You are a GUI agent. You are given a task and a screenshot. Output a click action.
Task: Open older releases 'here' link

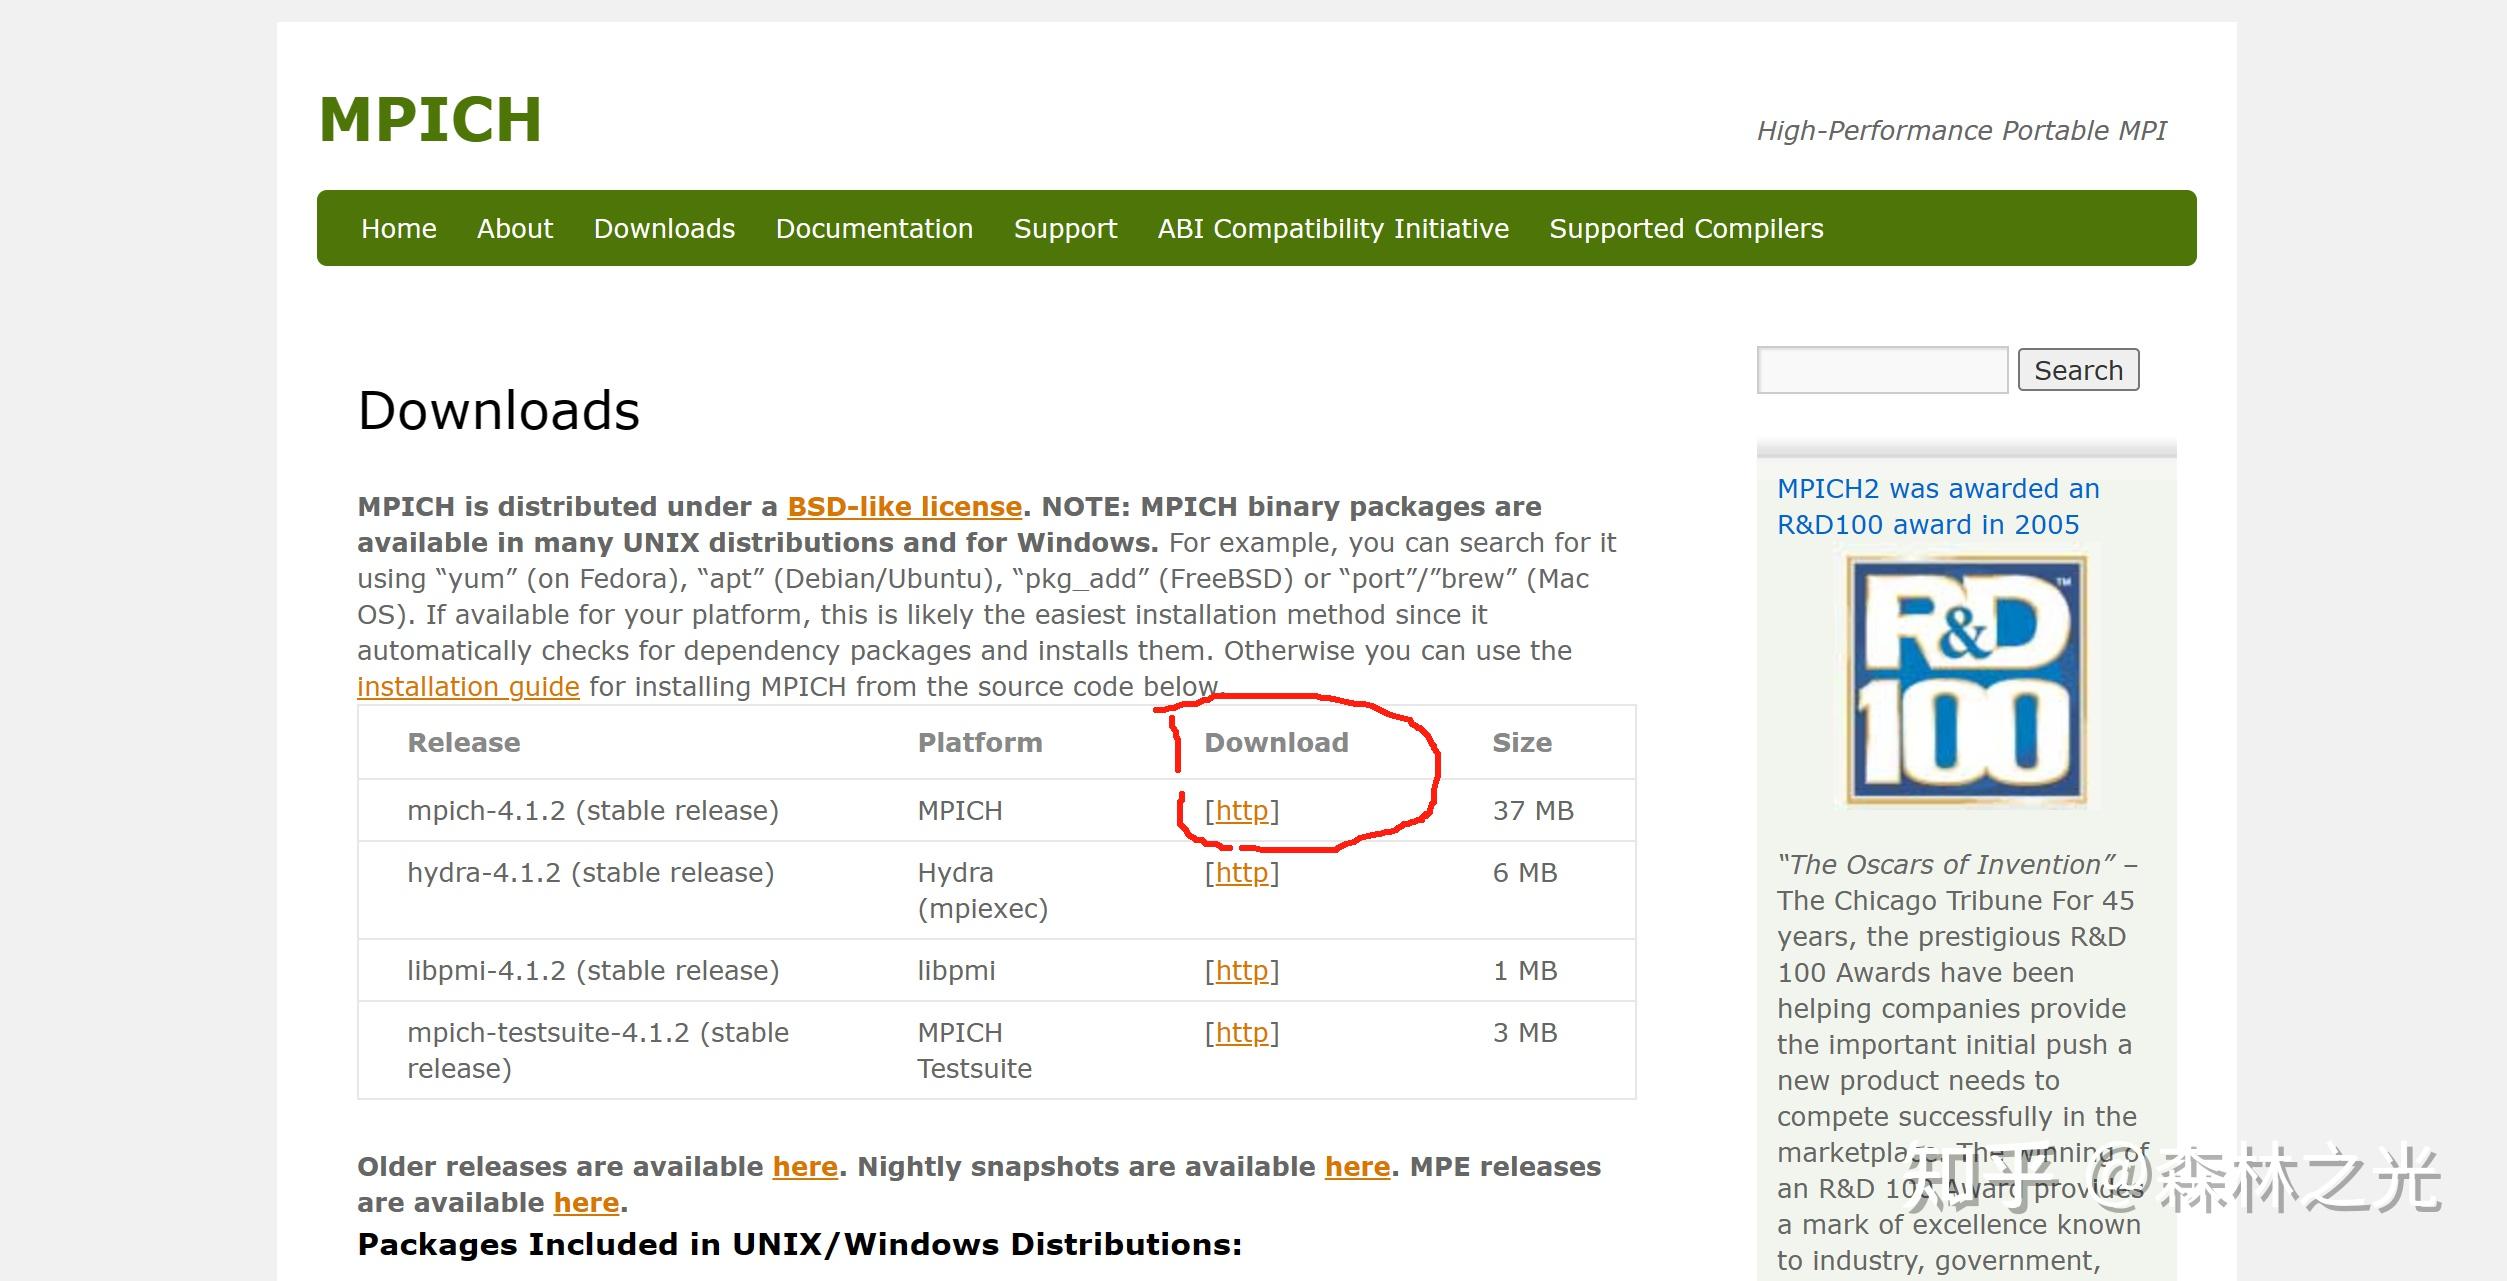pyautogui.click(x=805, y=1167)
